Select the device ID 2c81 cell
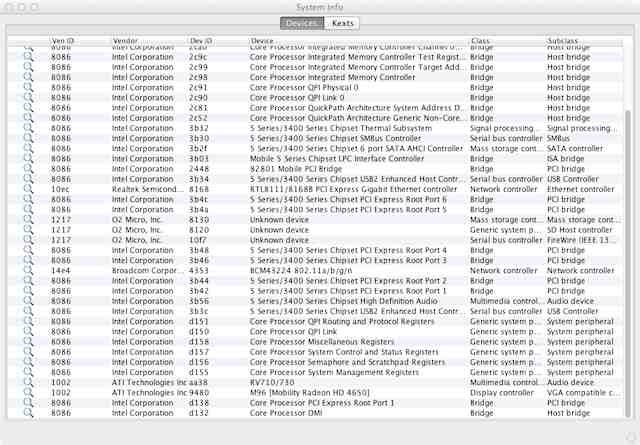The width and height of the screenshot is (640, 445). (198, 108)
